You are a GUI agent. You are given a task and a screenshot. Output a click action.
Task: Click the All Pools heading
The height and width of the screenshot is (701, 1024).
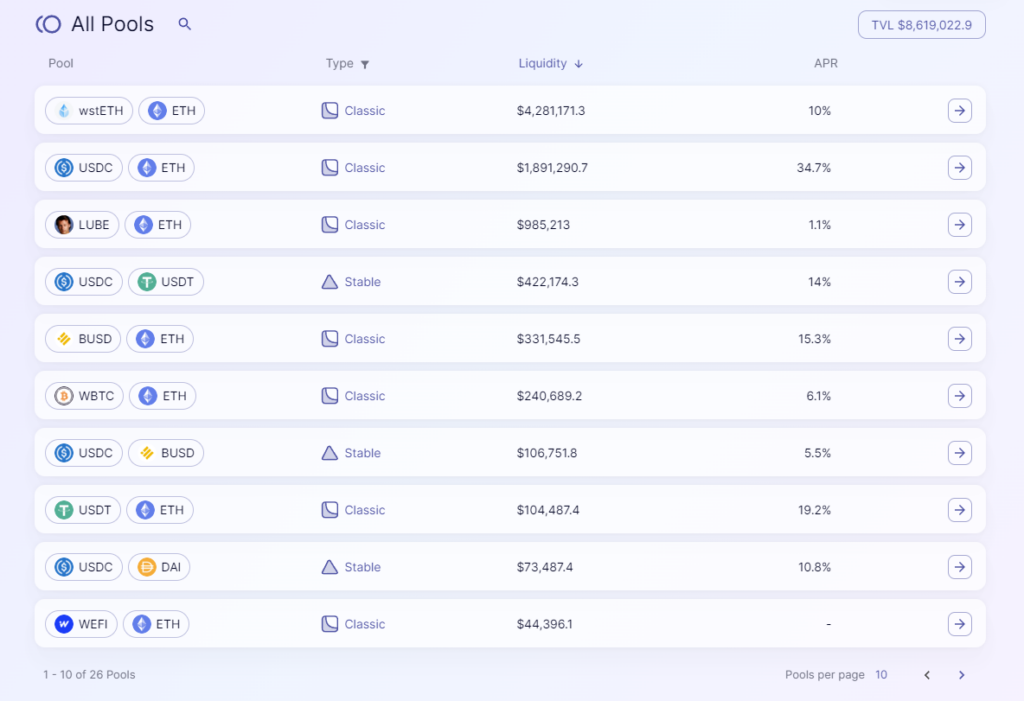point(112,24)
